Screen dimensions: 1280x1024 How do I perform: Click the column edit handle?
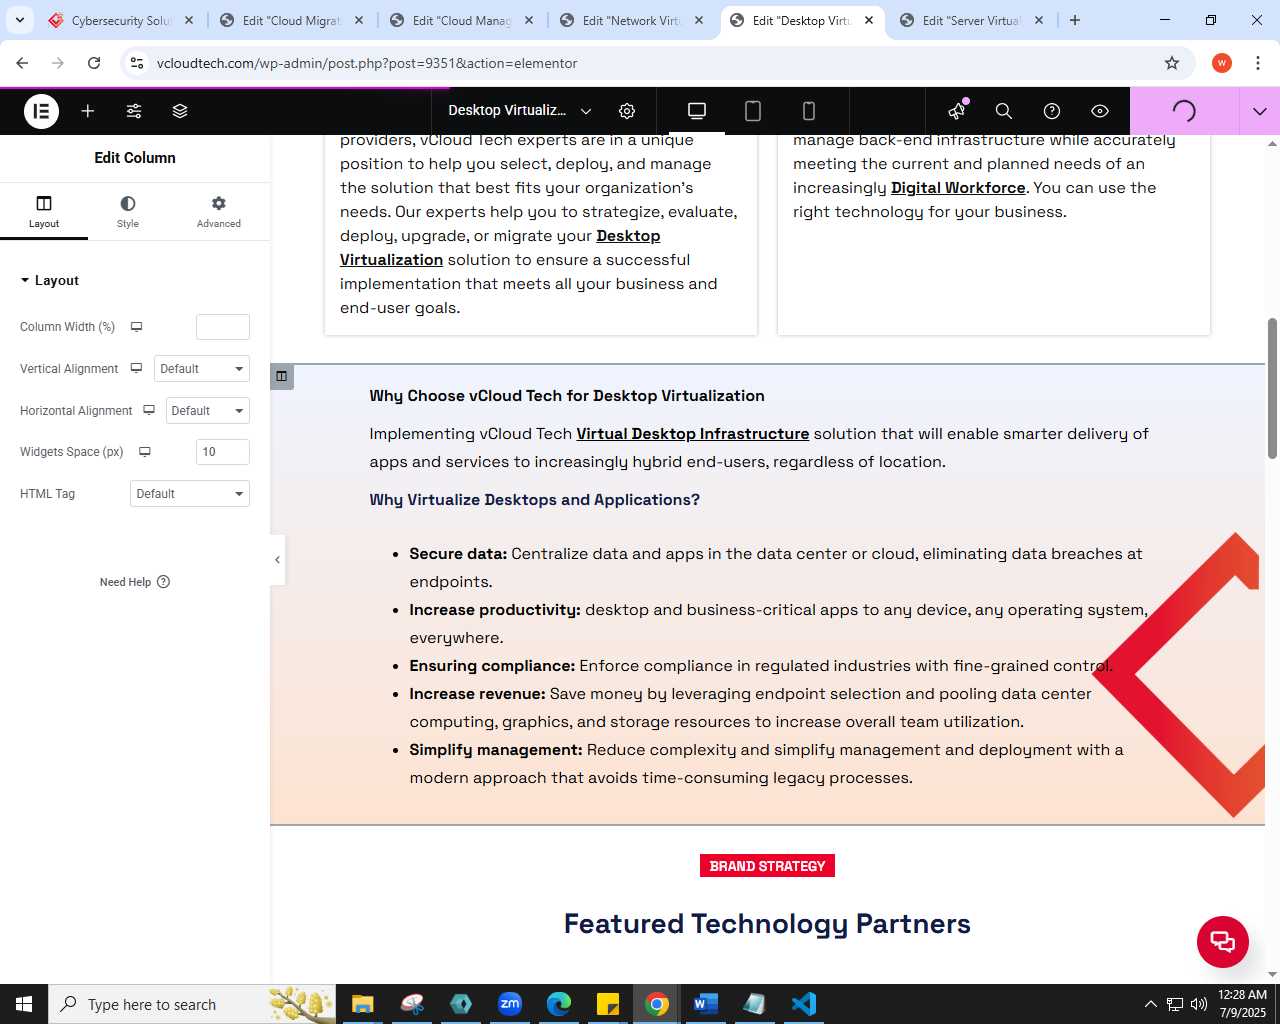coord(282,377)
